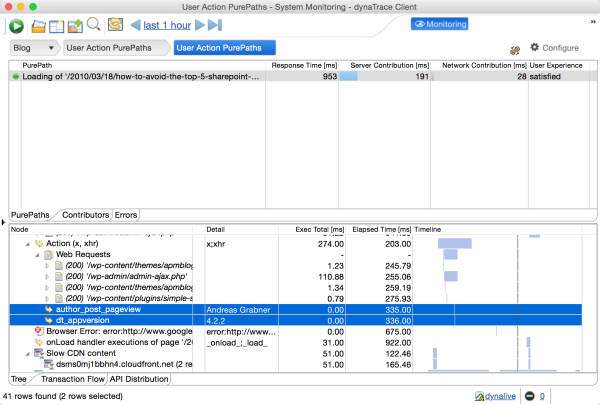Image resolution: width=600 pixels, height=405 pixels.
Task: Click green status dot of PurePath row
Action: 16,77
